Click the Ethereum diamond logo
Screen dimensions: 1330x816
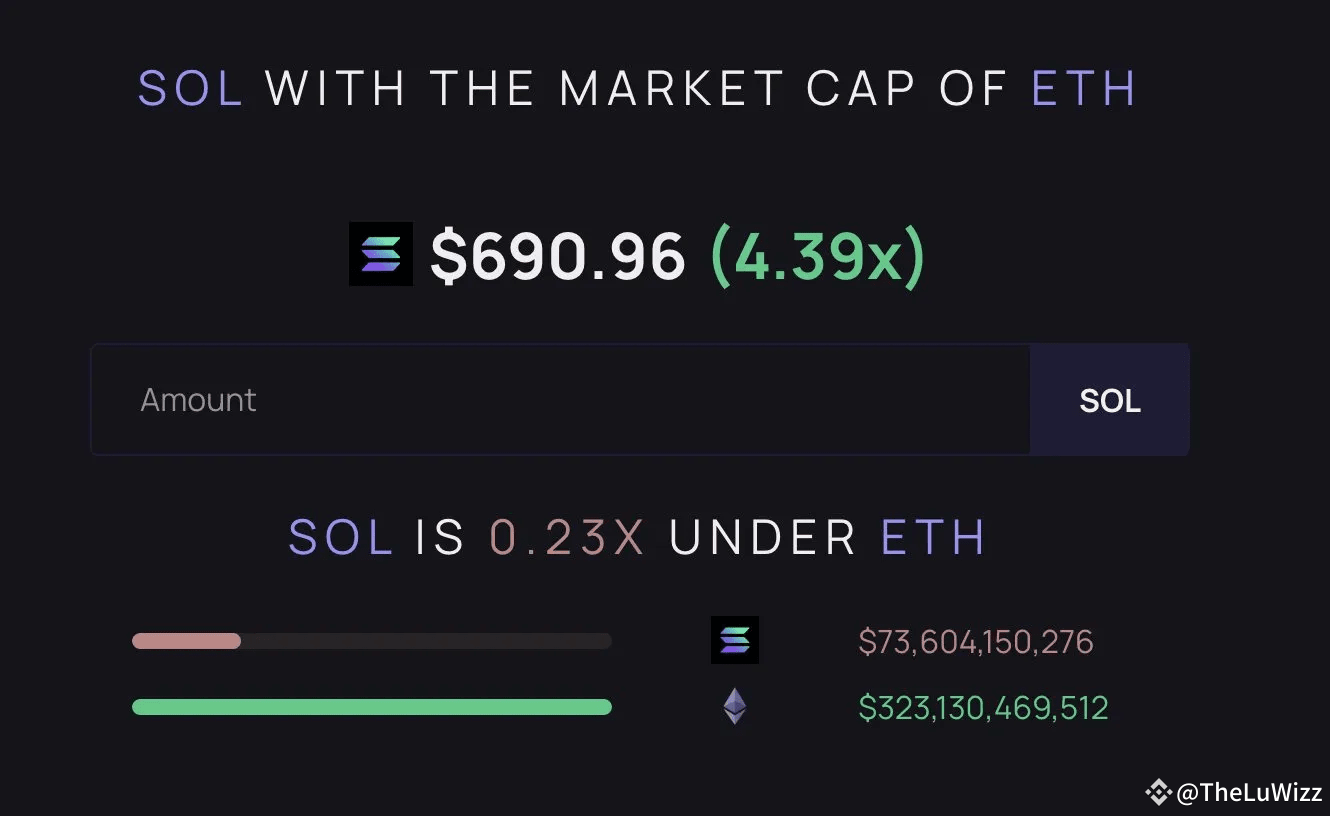(x=735, y=706)
